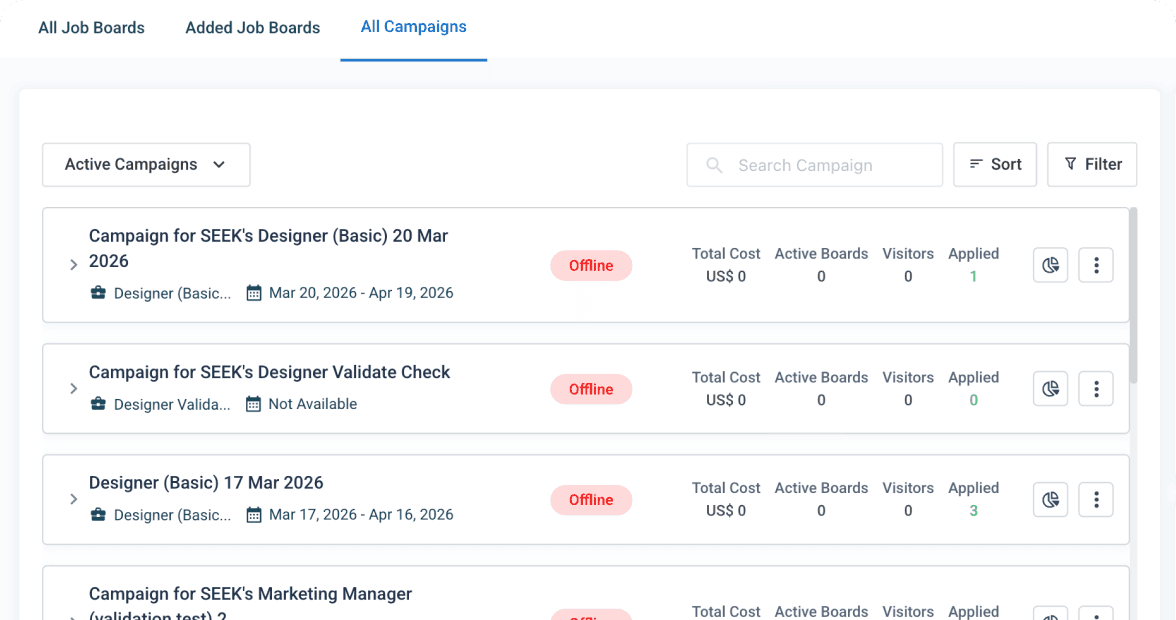Screen dimensions: 1176x620
Task: Open analytics chart for SEEK's Designer (Basic) campaign
Action: [x=1050, y=265]
